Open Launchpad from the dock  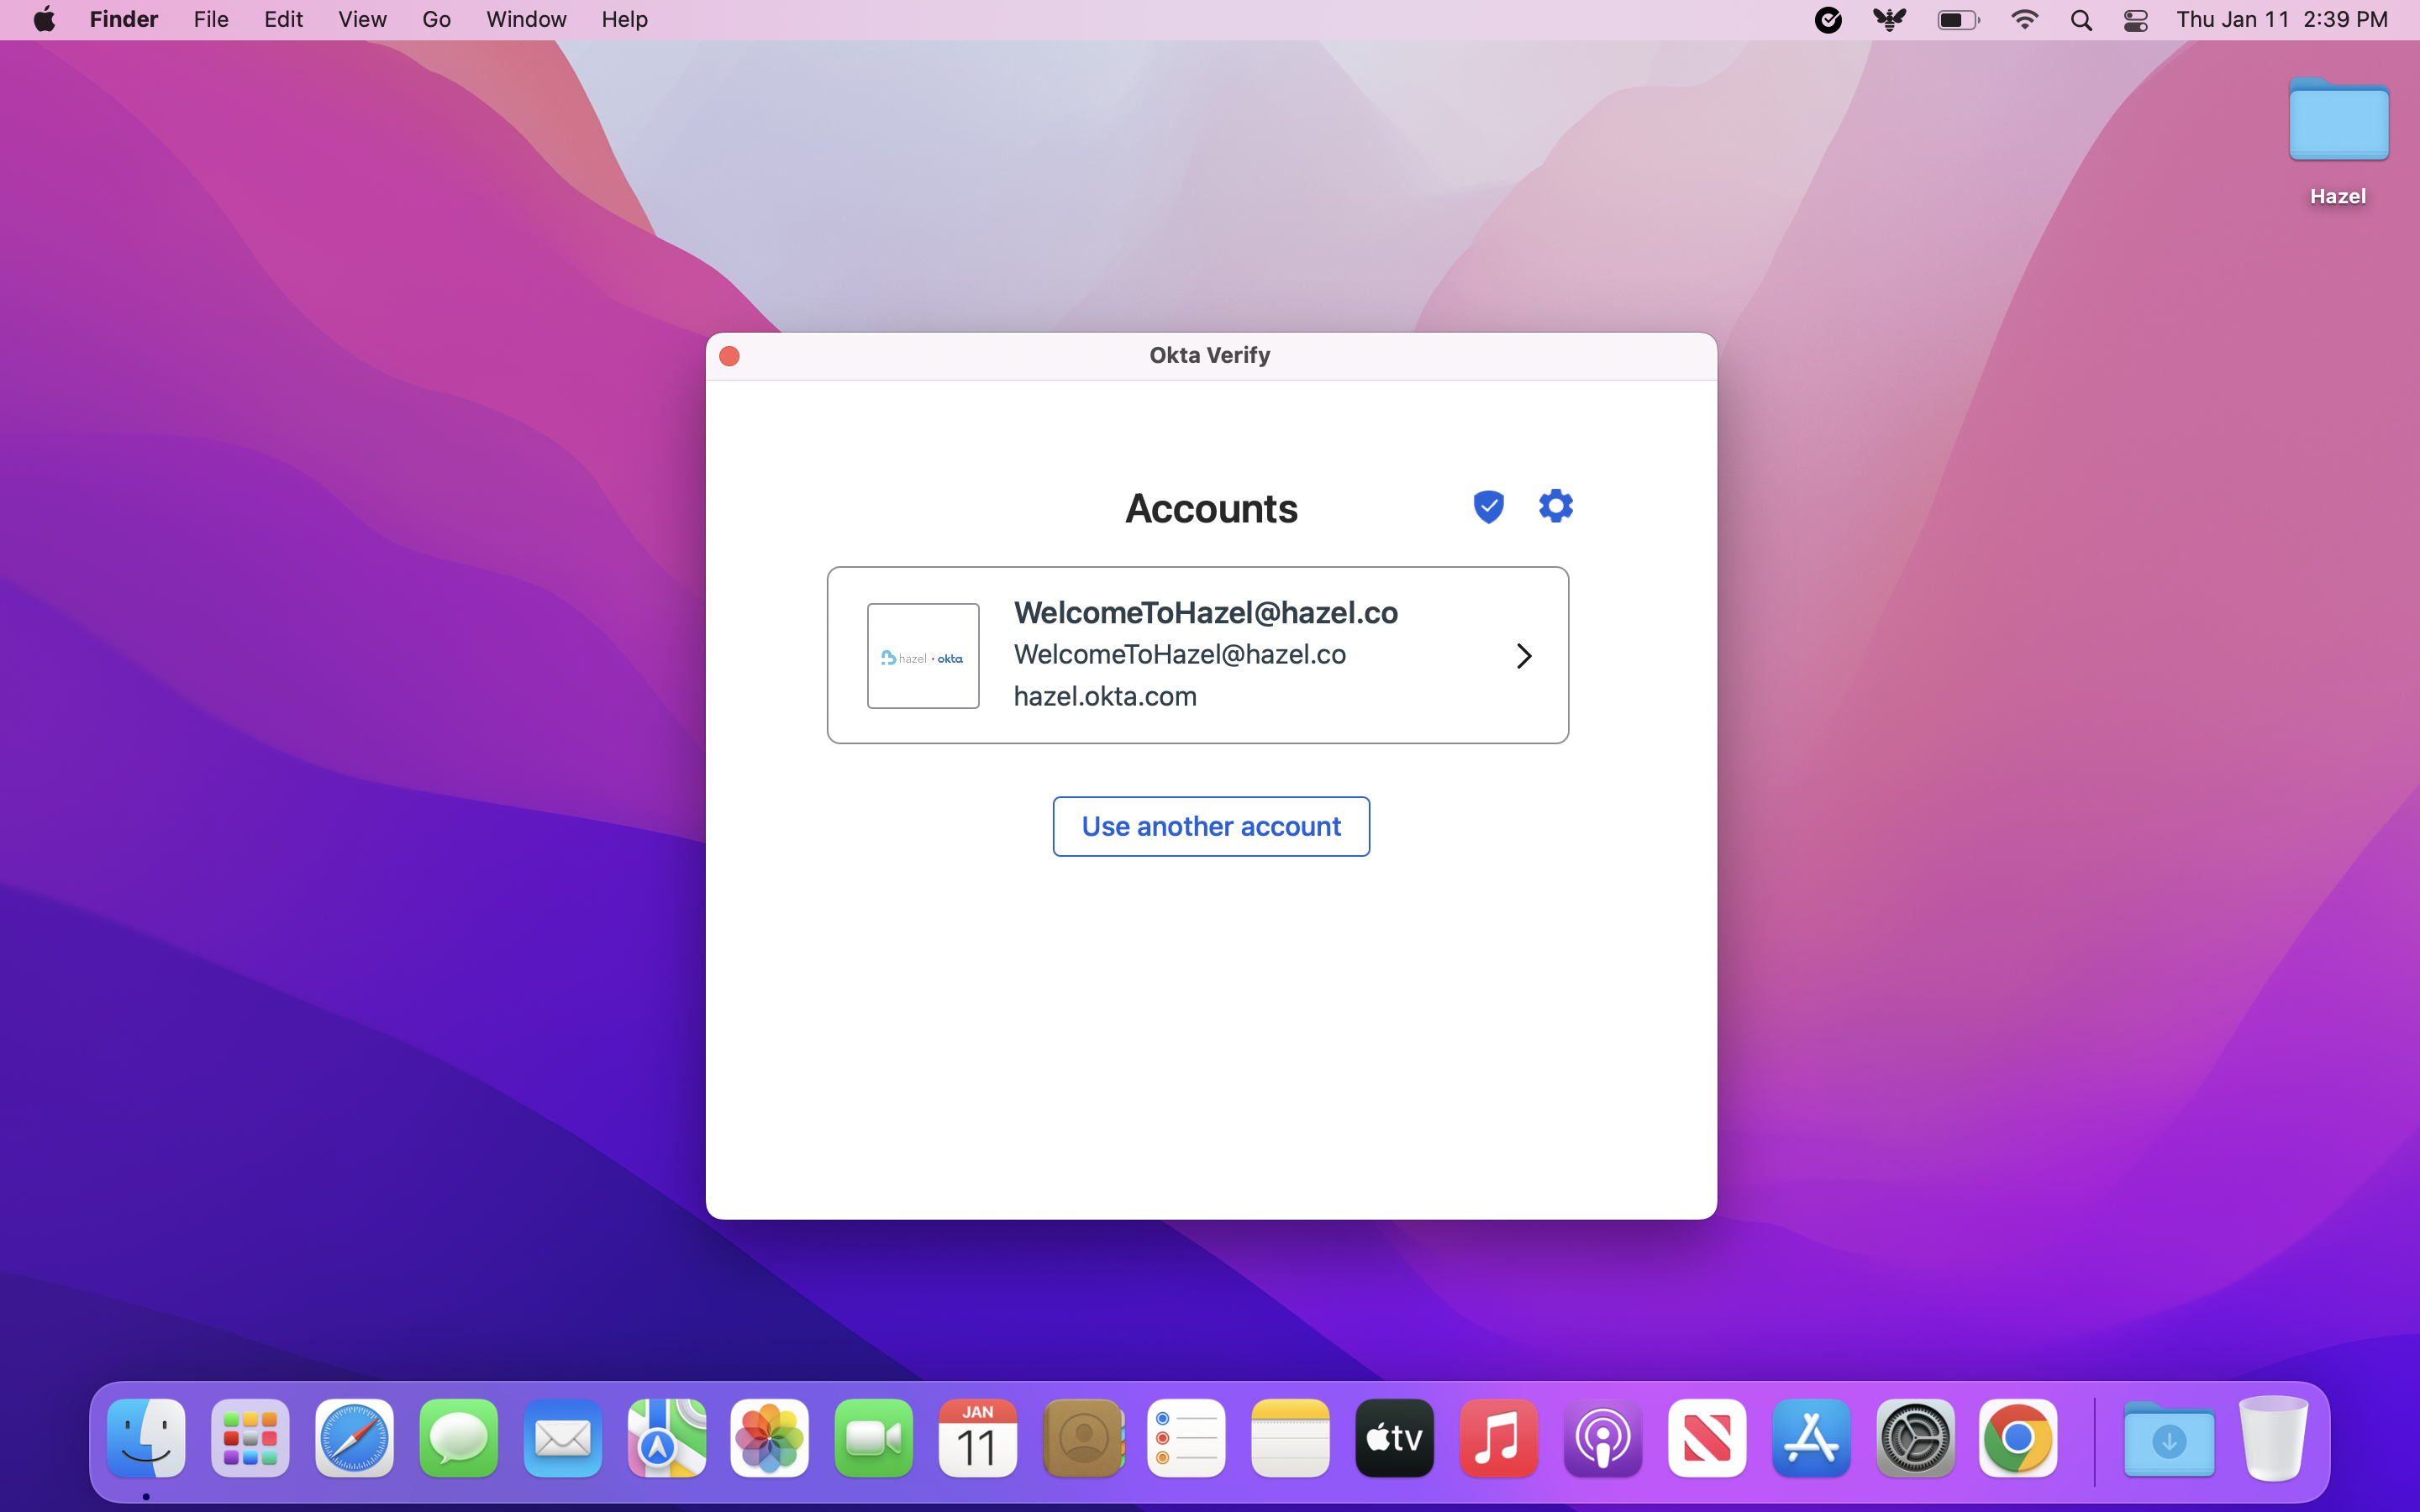pos(250,1438)
